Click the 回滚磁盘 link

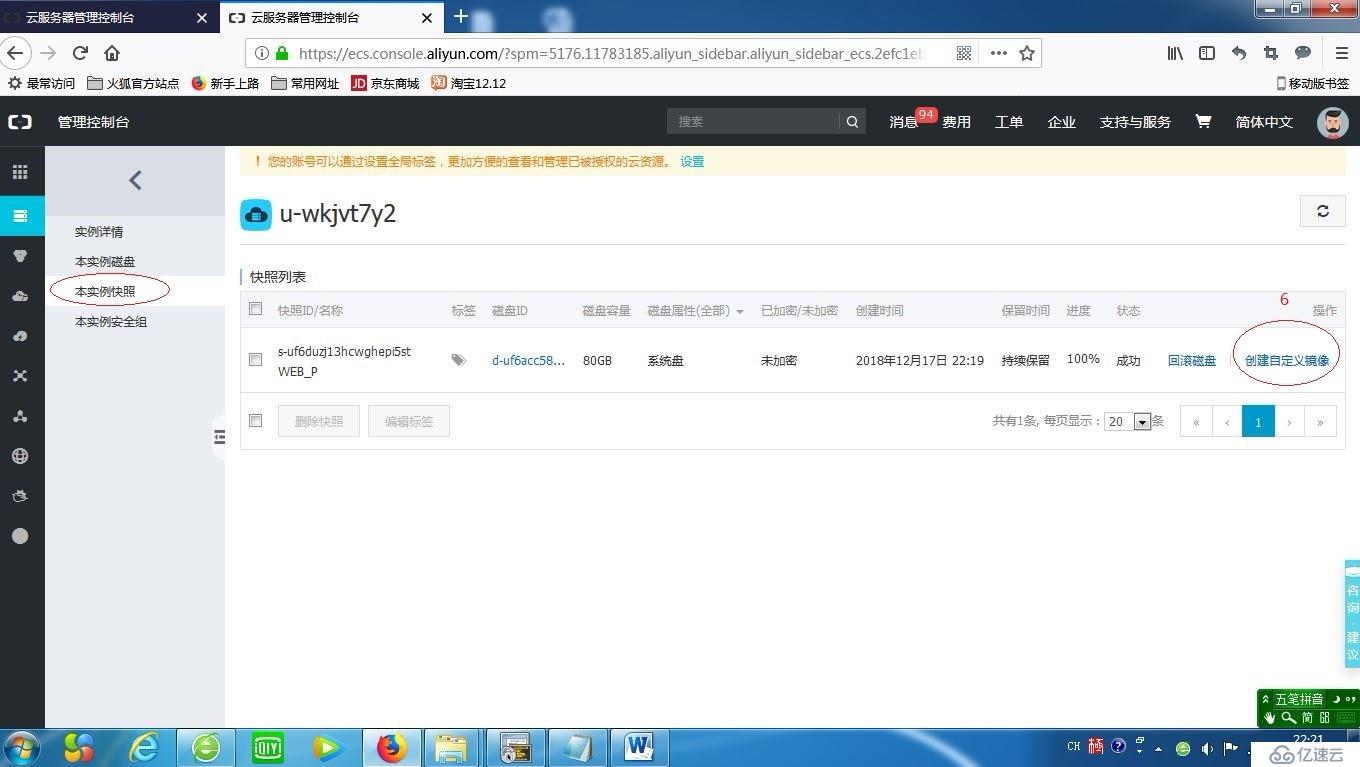tap(1192, 361)
